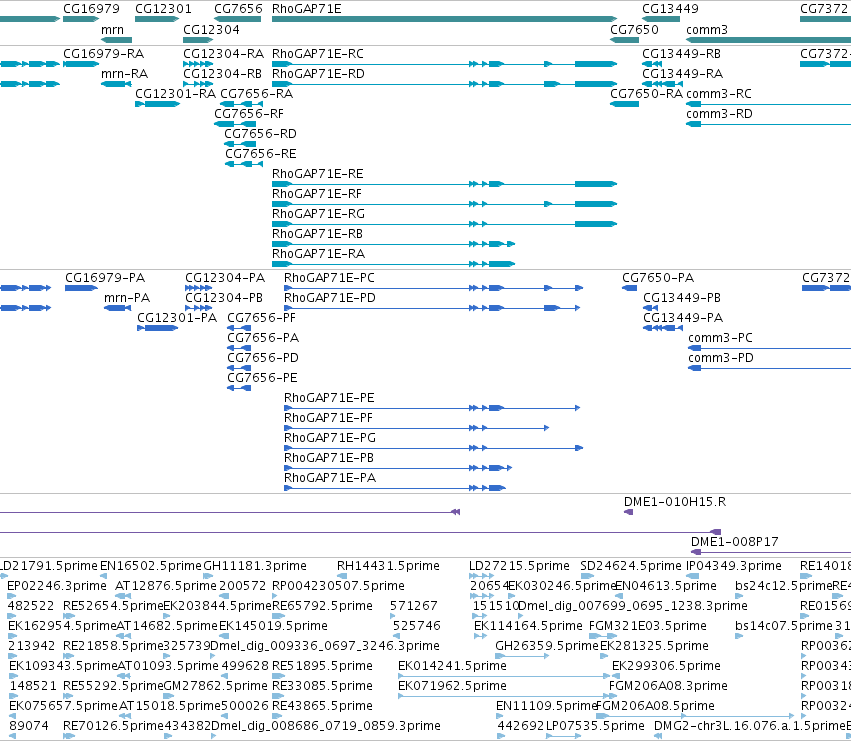Click transcript CG12304-RA
The height and width of the screenshot is (741, 851).
point(223,54)
